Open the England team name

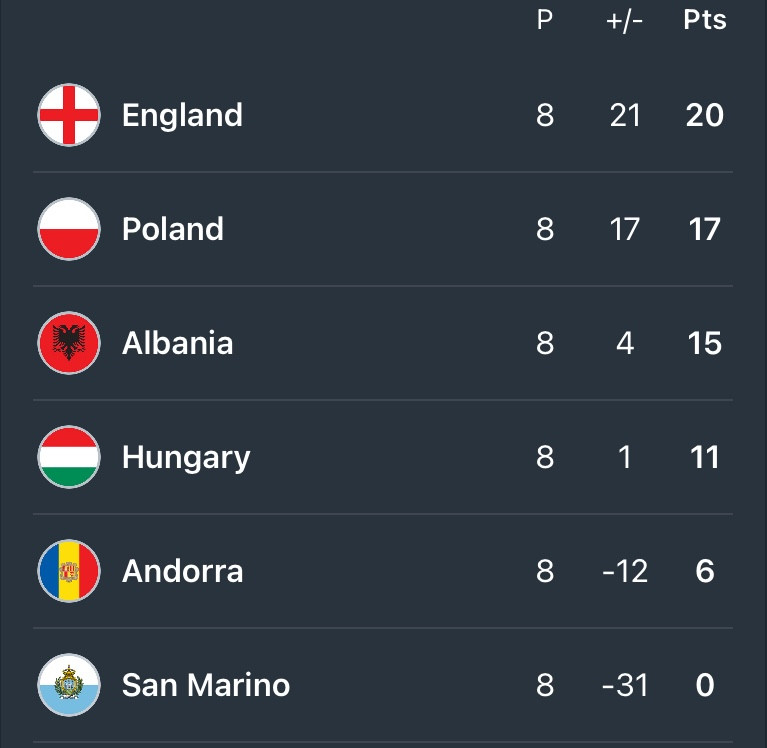(182, 116)
